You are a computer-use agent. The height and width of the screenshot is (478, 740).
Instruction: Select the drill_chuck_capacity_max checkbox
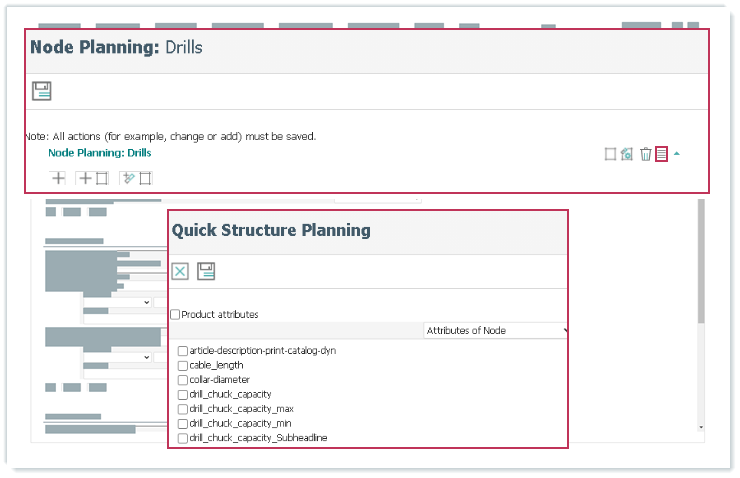[x=183, y=409]
